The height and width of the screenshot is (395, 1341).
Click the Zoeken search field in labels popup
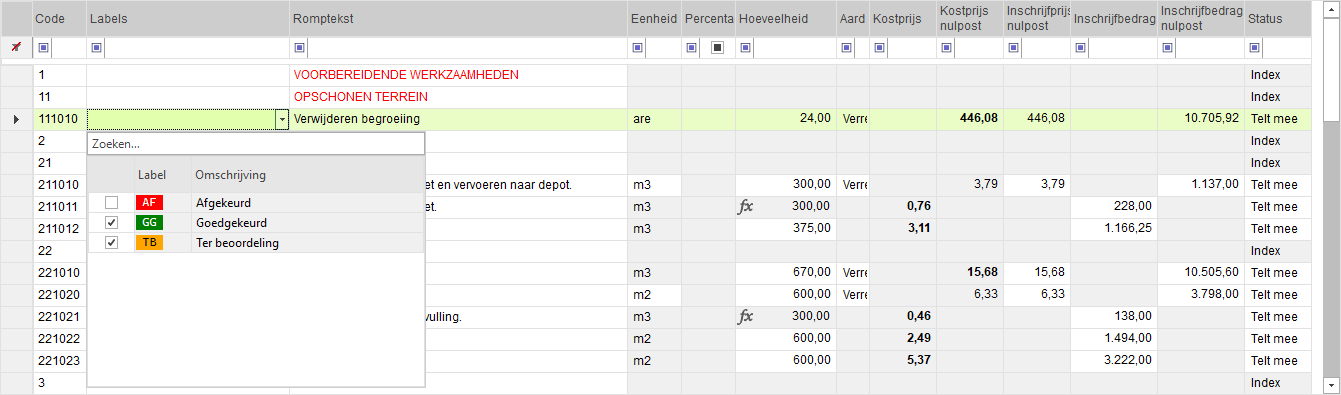coord(256,144)
